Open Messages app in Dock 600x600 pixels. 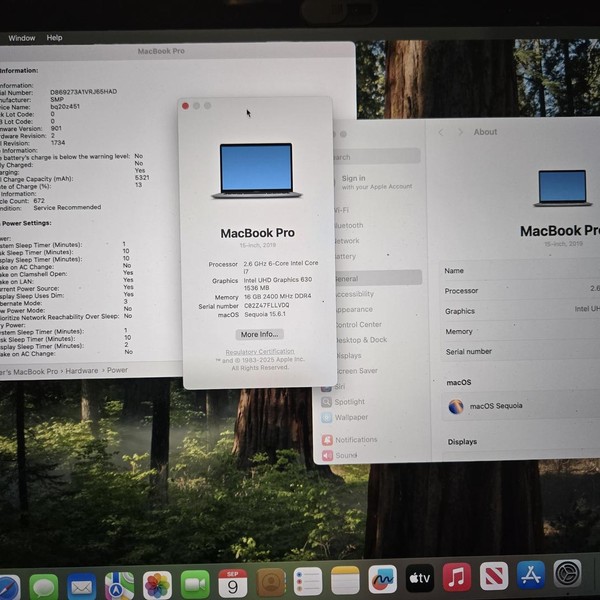pos(44,586)
